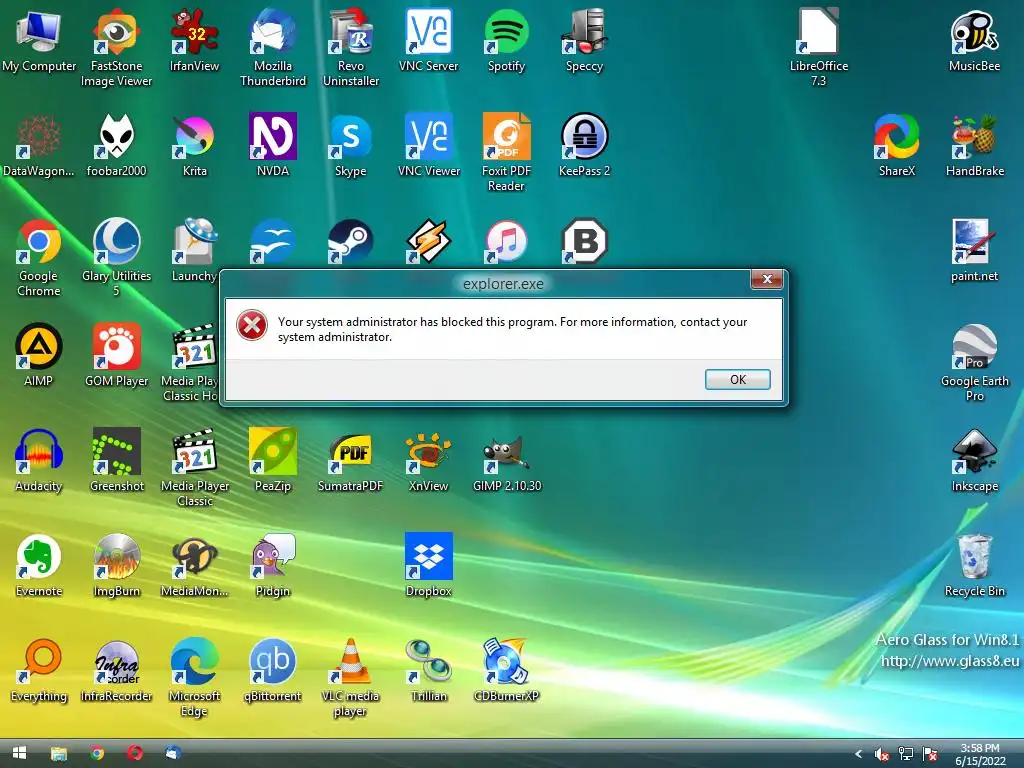Select the KeePass 2 shortcut
This screenshot has width=1024, height=768.
point(584,146)
